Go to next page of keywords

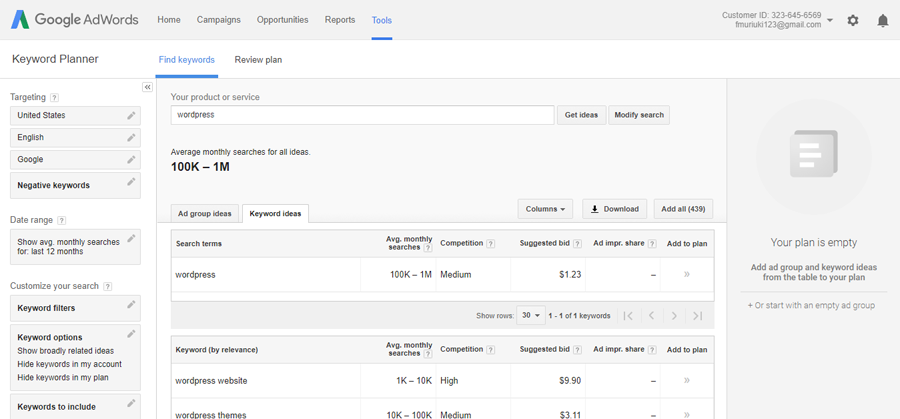pyautogui.click(x=674, y=316)
